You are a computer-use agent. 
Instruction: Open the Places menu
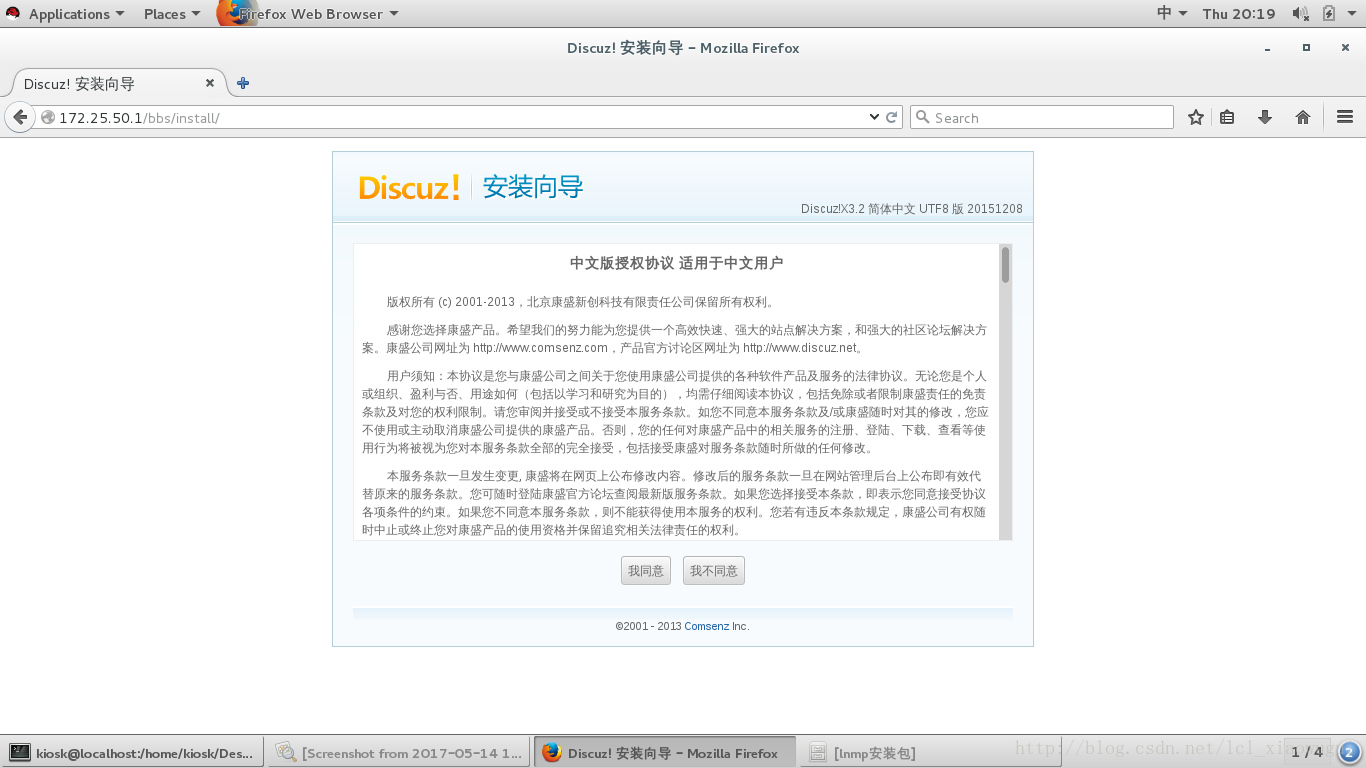(172, 13)
